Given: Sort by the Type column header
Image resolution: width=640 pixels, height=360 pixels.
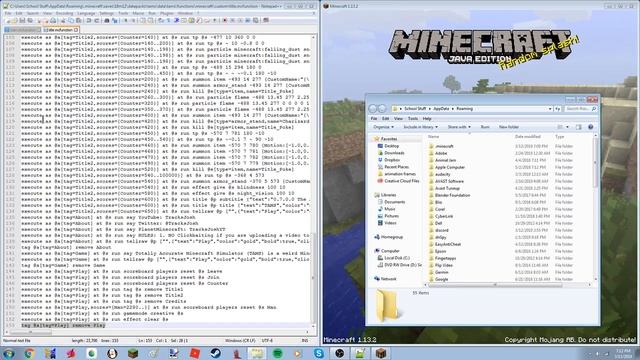Looking at the screenshot, I should [560, 137].
